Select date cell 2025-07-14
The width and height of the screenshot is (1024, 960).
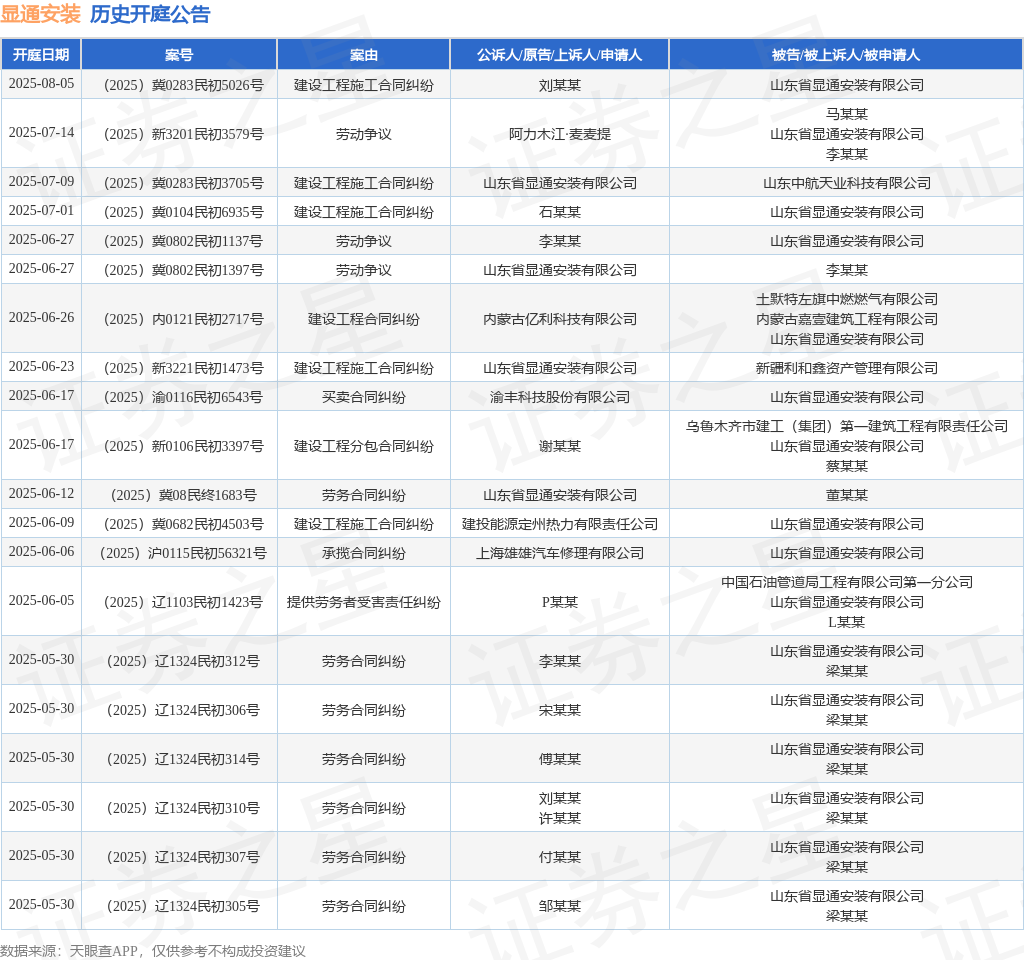41,133
